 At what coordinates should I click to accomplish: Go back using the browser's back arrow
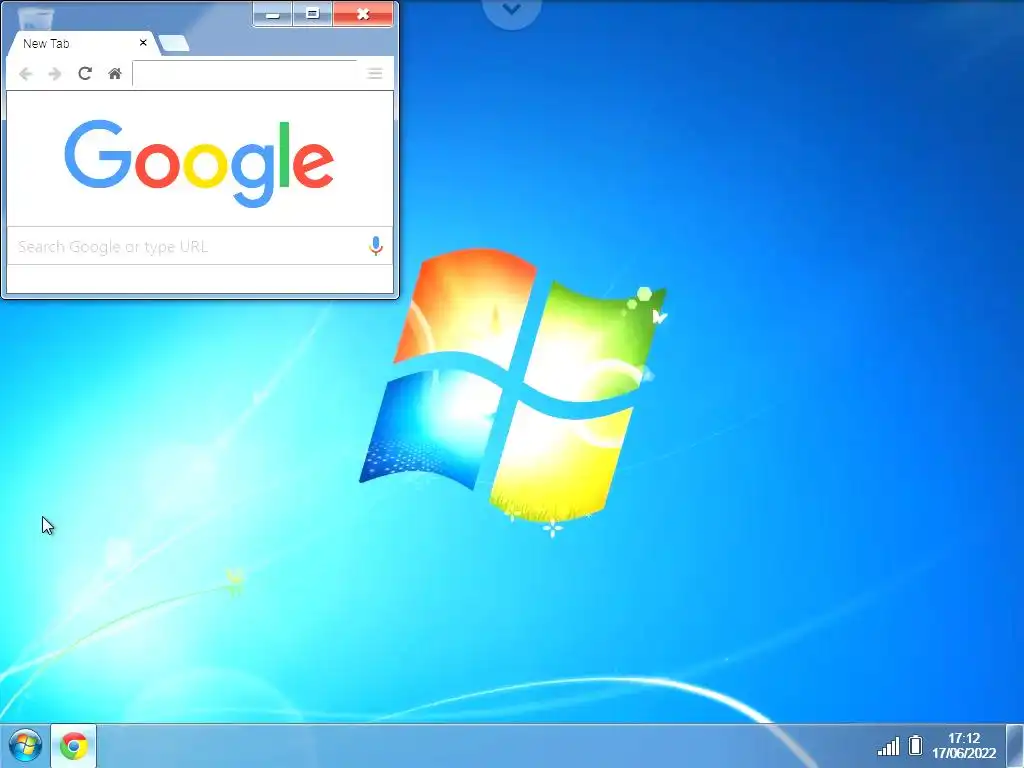(x=25, y=74)
